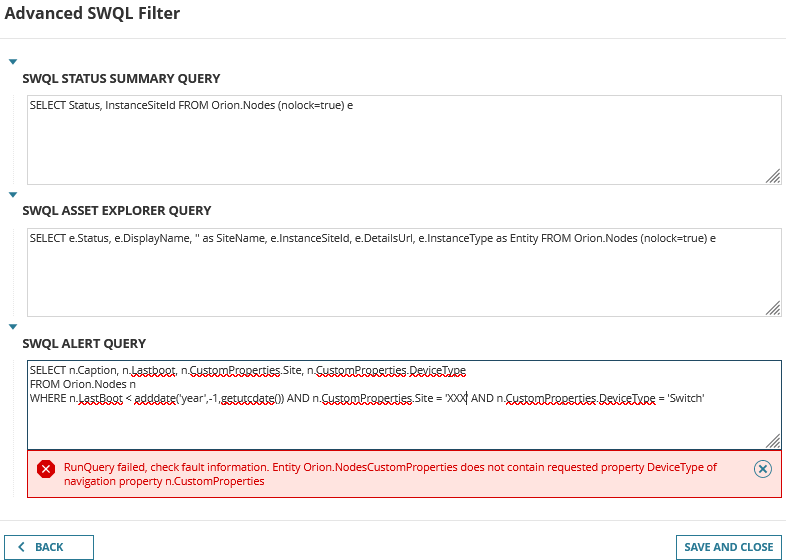Click the red error stop icon
This screenshot has width=786, height=560.
click(46, 469)
